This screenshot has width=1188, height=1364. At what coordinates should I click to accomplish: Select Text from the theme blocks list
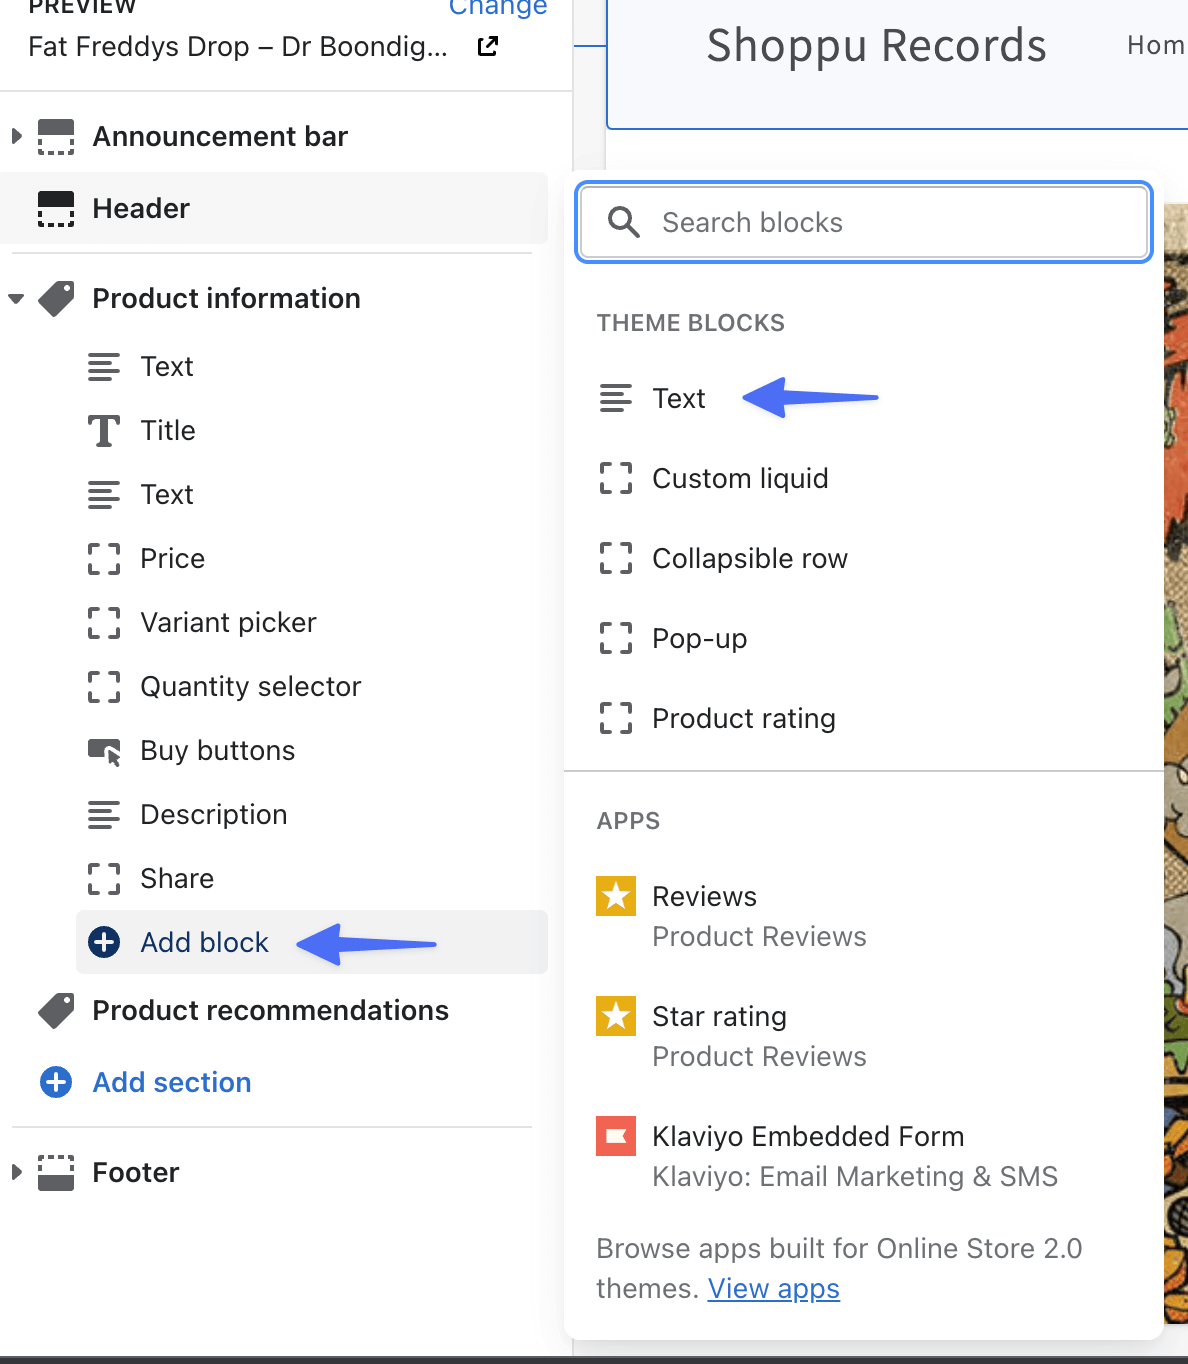tap(679, 398)
